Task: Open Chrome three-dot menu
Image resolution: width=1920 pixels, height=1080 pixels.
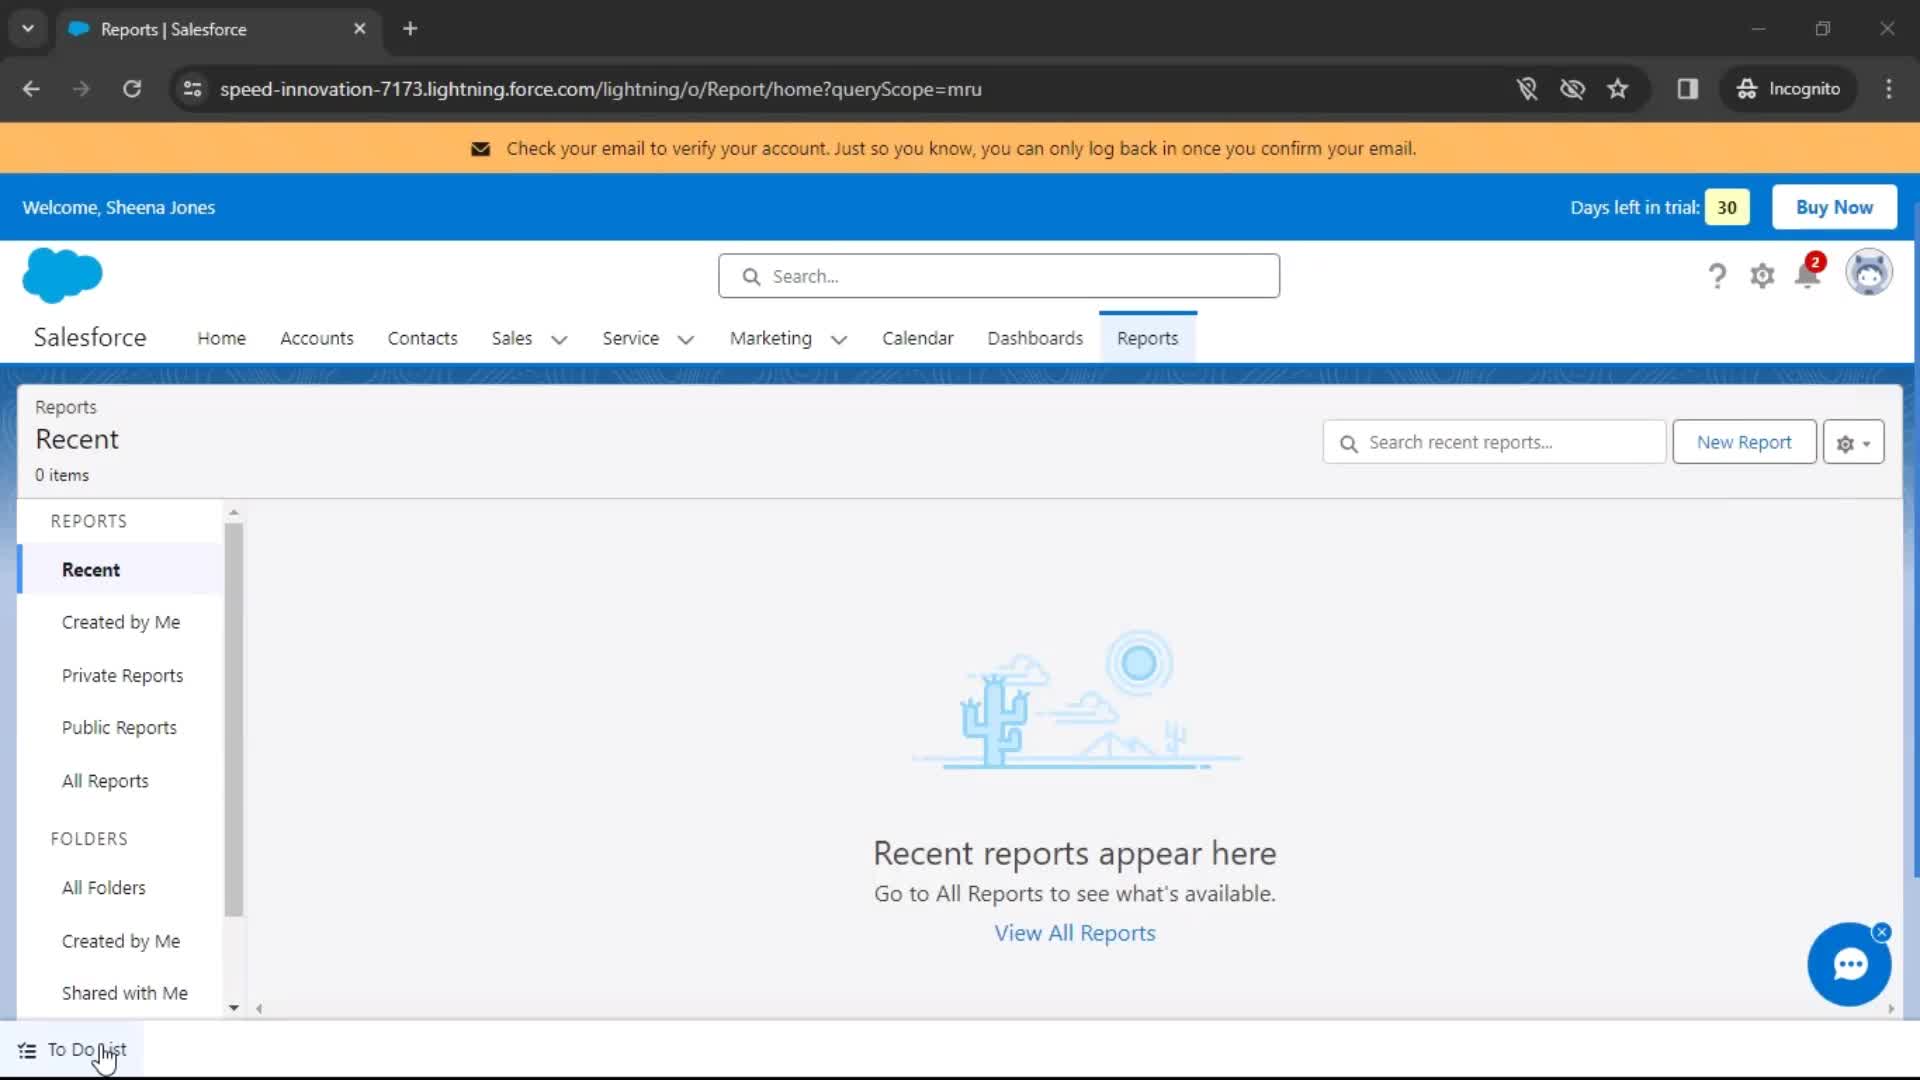Action: (1889, 89)
